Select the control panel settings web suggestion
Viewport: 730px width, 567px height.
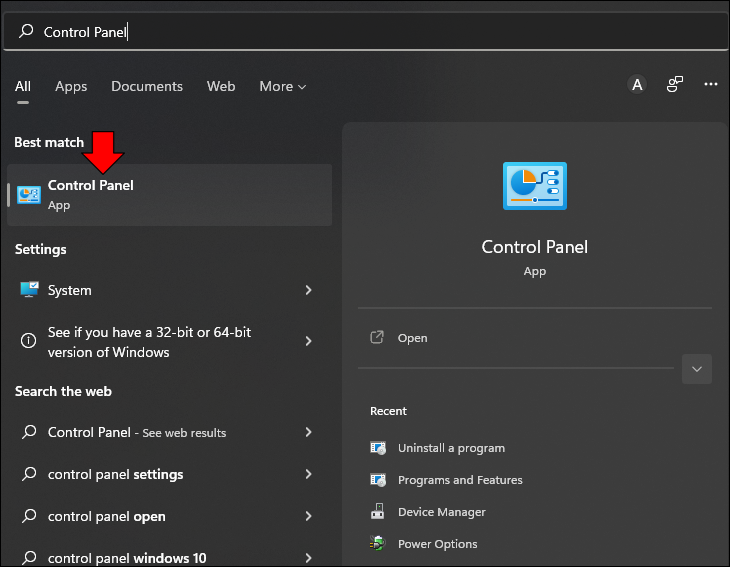click(167, 474)
